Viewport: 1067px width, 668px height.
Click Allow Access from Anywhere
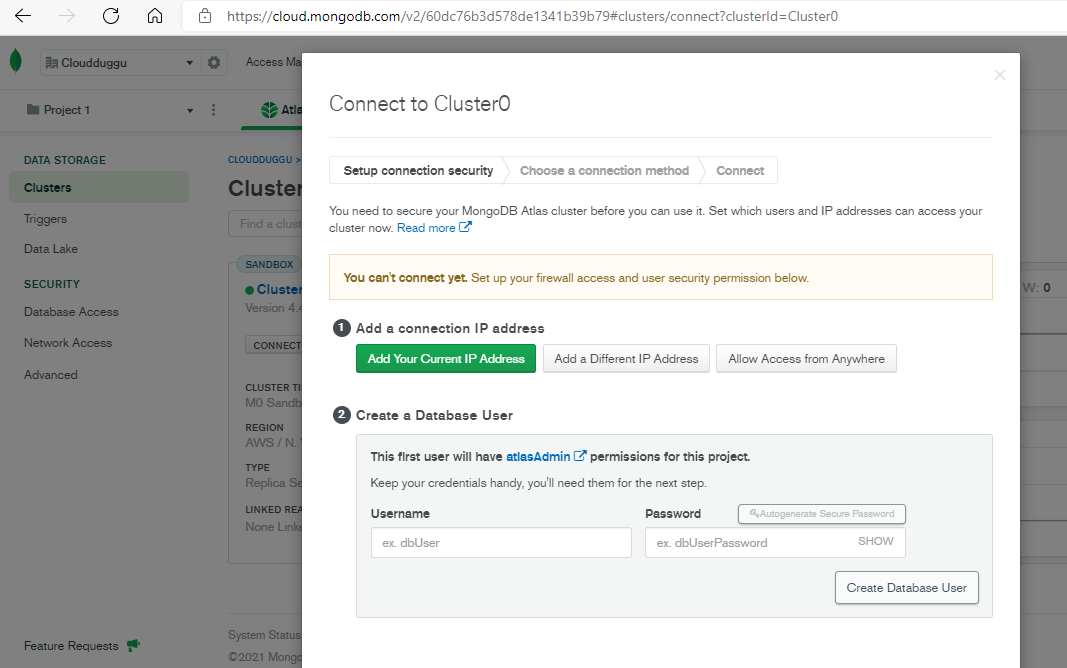[x=806, y=358]
